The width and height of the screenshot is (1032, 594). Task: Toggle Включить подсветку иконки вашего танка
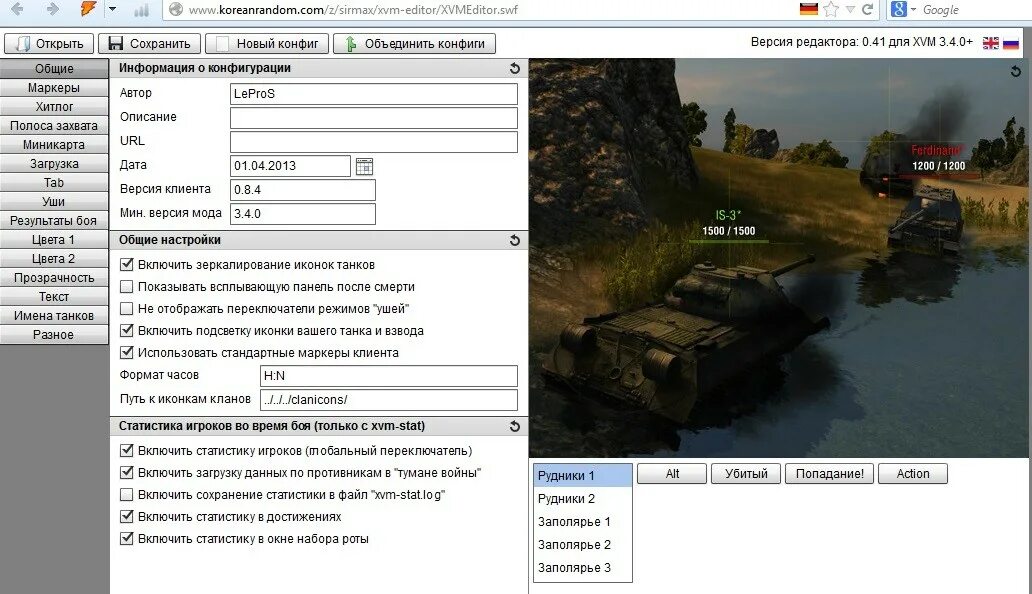[126, 330]
